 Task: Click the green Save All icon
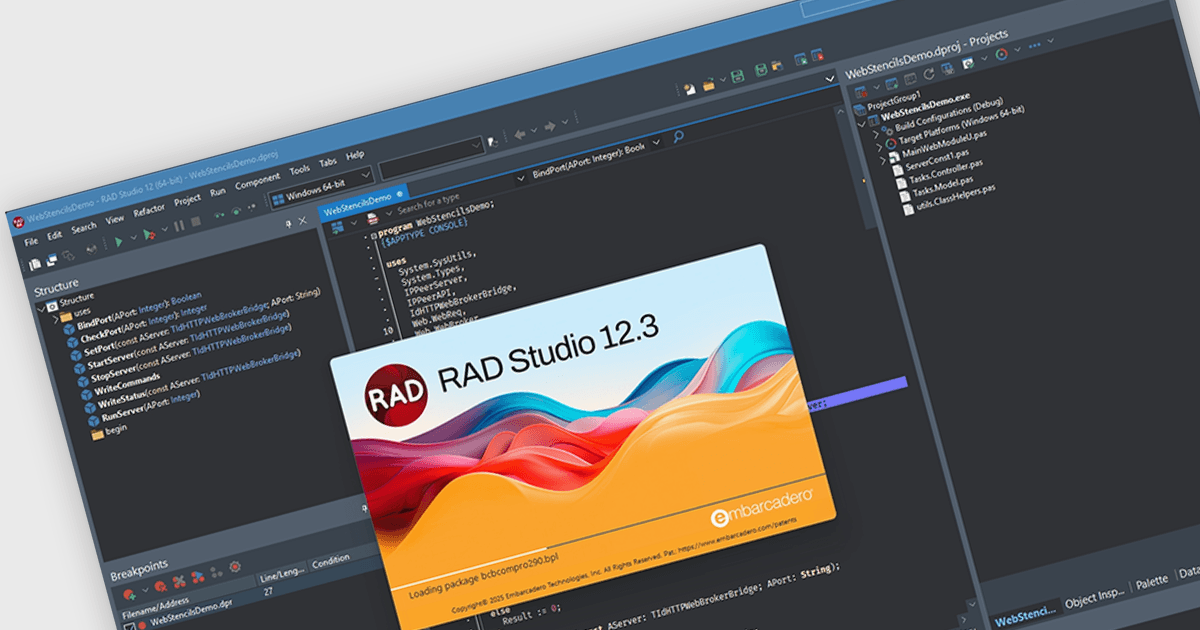tap(761, 70)
